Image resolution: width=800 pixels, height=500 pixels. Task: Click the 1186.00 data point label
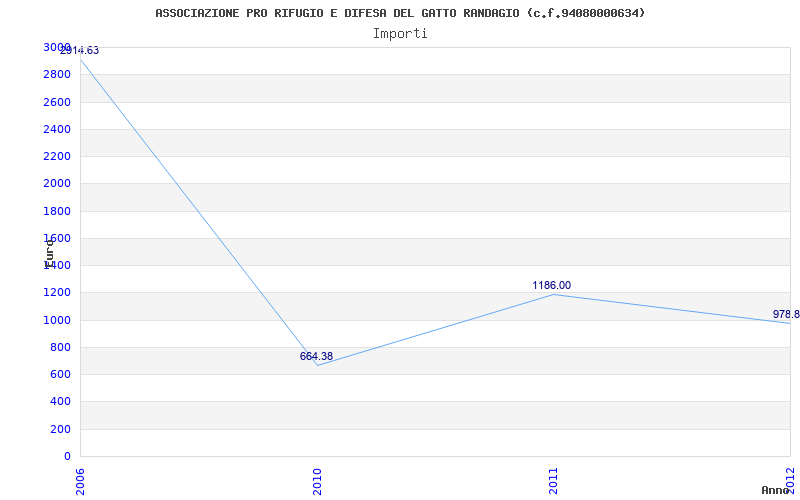pyautogui.click(x=552, y=285)
